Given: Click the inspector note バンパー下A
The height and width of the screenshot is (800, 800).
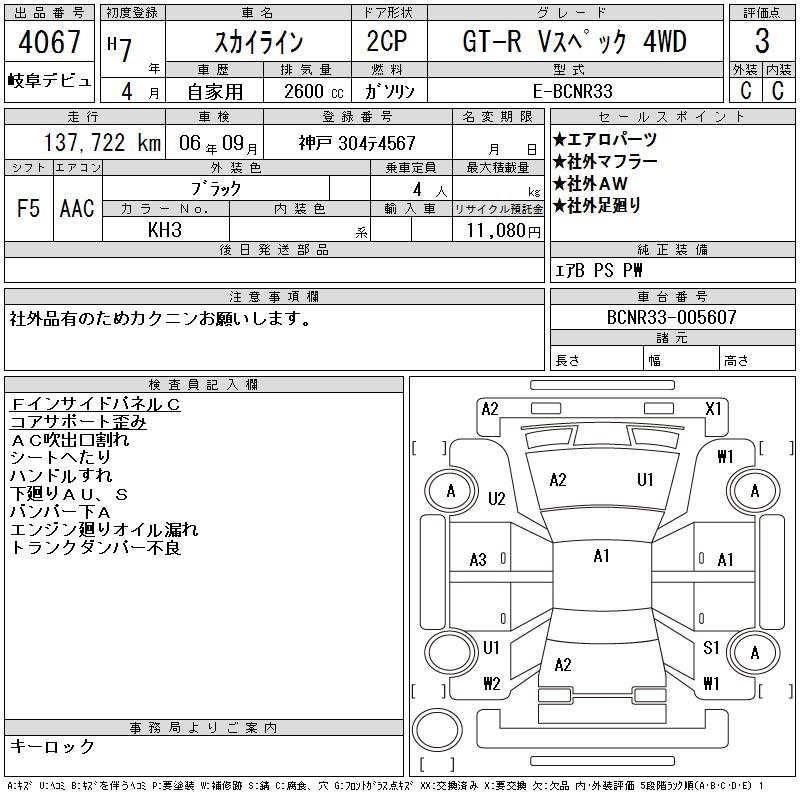Looking at the screenshot, I should [60, 512].
